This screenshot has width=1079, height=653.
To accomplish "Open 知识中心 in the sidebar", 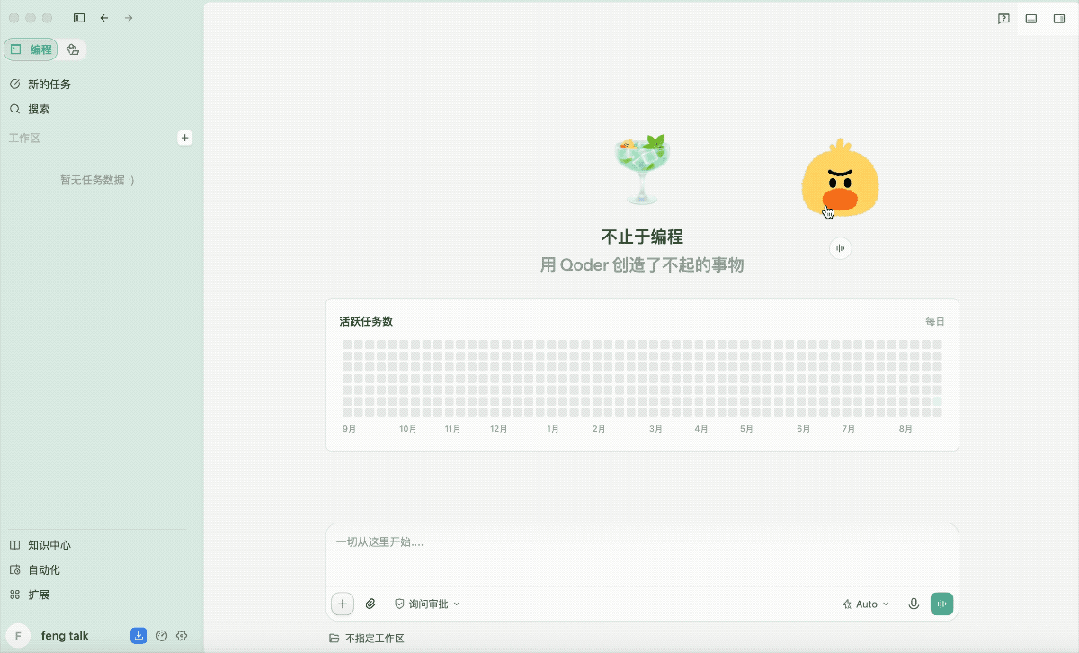I will click(41, 545).
